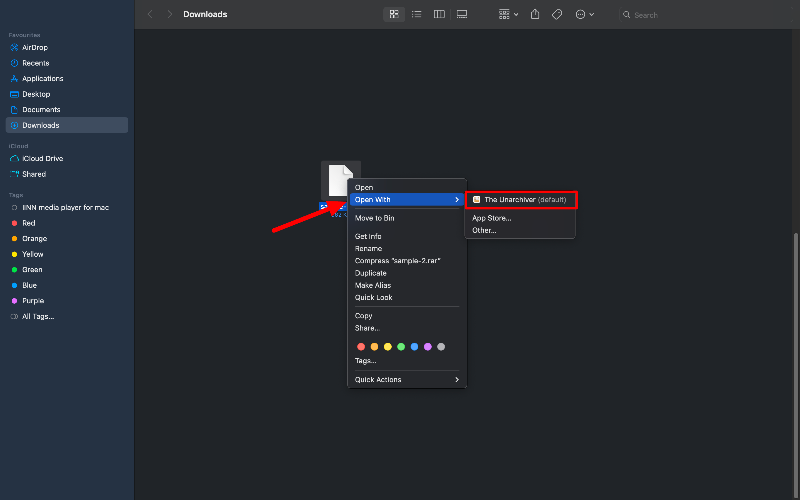Switch to column view
This screenshot has width=800, height=500.
[439, 14]
